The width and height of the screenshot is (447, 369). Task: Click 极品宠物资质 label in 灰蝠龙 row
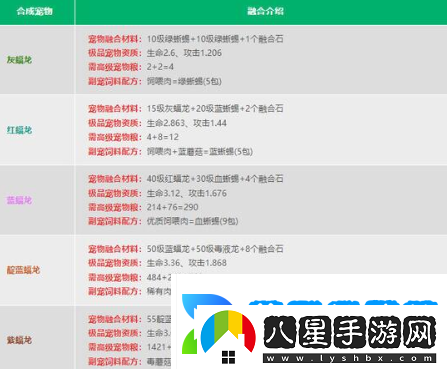click(x=115, y=53)
